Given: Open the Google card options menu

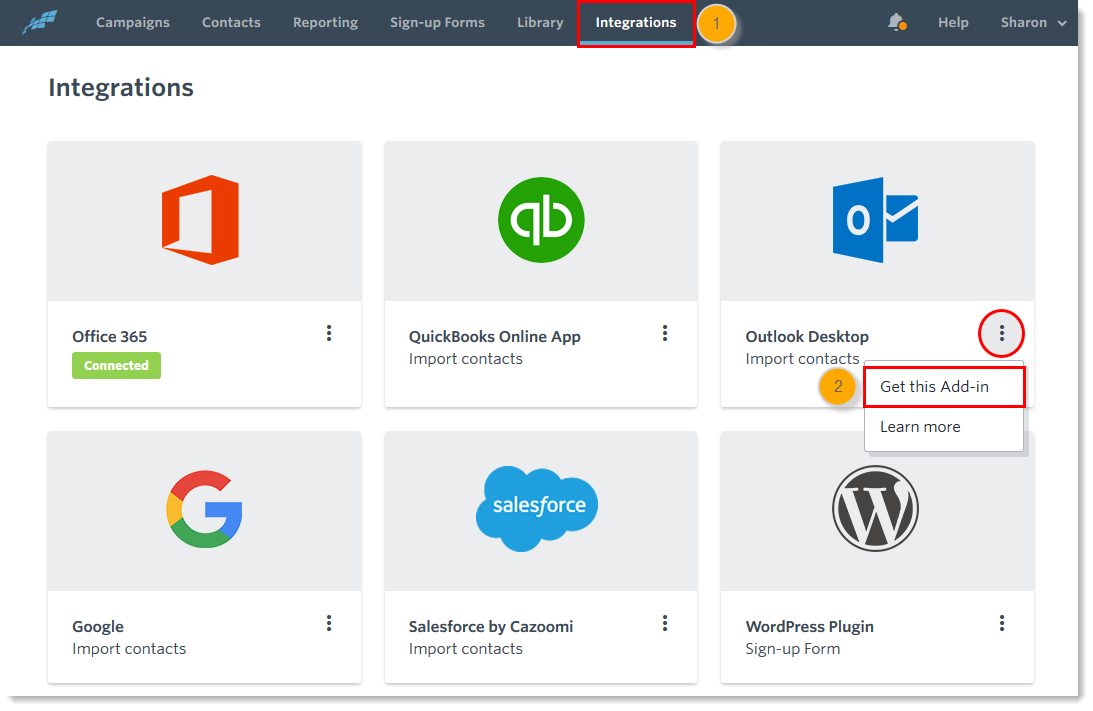Looking at the screenshot, I should 329,621.
